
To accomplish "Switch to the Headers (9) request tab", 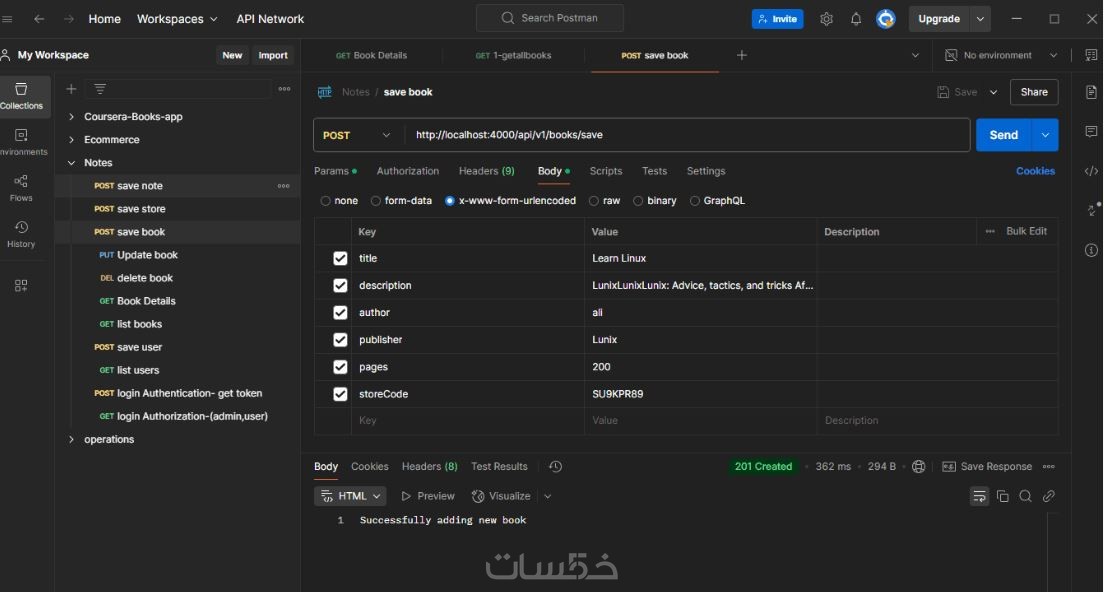I will 487,171.
